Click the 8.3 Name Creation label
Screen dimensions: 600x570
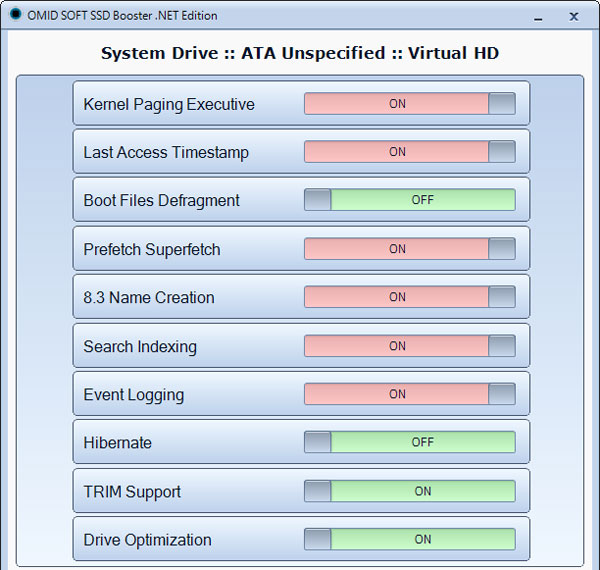[x=149, y=298]
